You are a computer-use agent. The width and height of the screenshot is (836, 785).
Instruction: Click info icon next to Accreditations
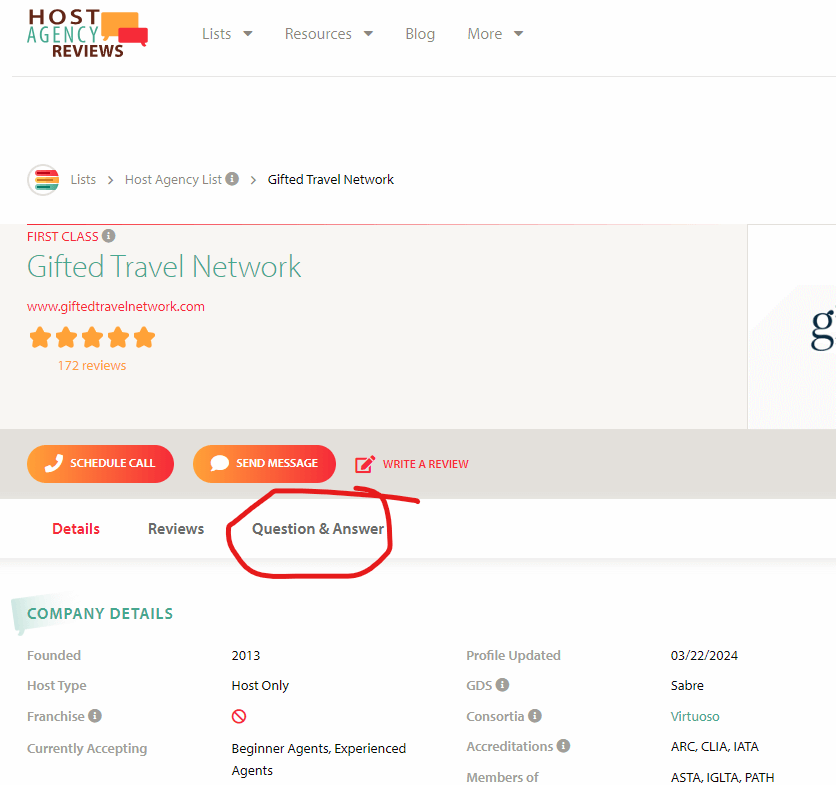coord(564,746)
